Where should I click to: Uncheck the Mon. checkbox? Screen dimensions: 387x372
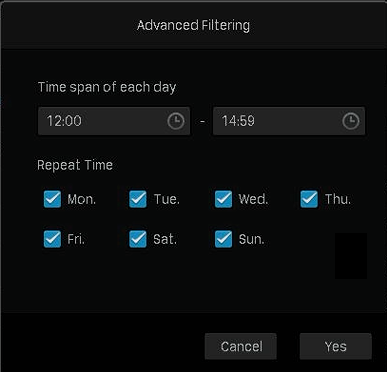point(52,199)
